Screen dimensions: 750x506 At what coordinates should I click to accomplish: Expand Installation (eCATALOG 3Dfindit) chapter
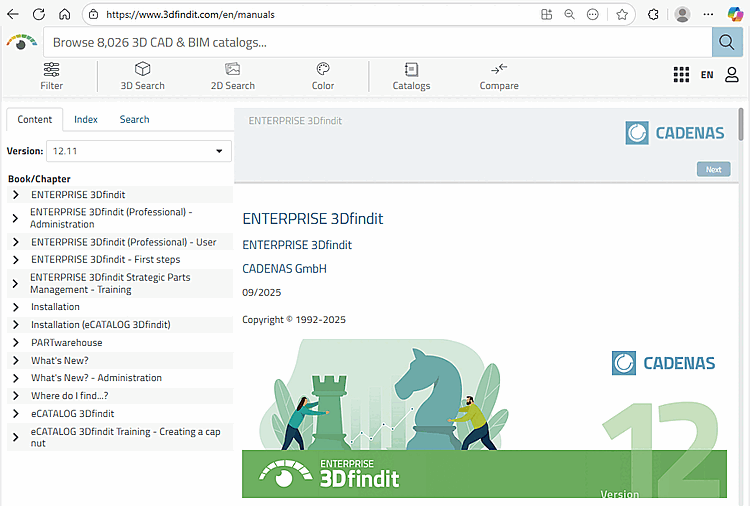point(16,325)
